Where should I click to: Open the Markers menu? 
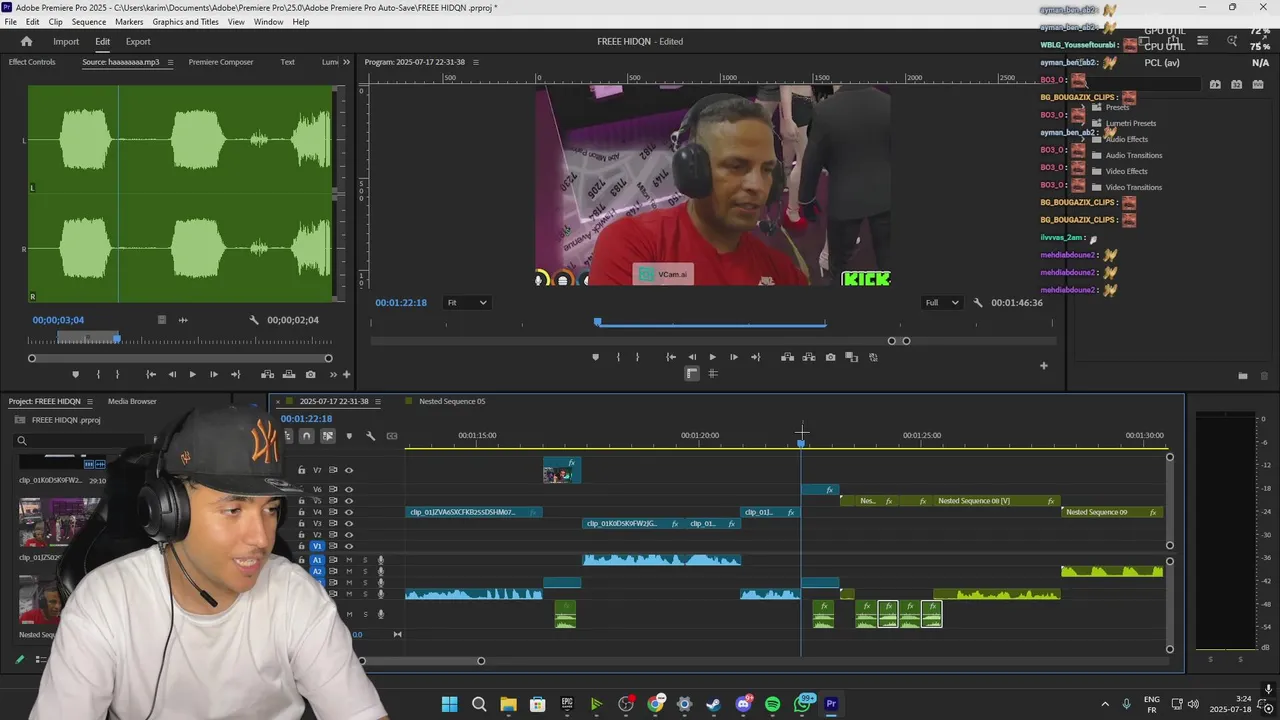129,22
